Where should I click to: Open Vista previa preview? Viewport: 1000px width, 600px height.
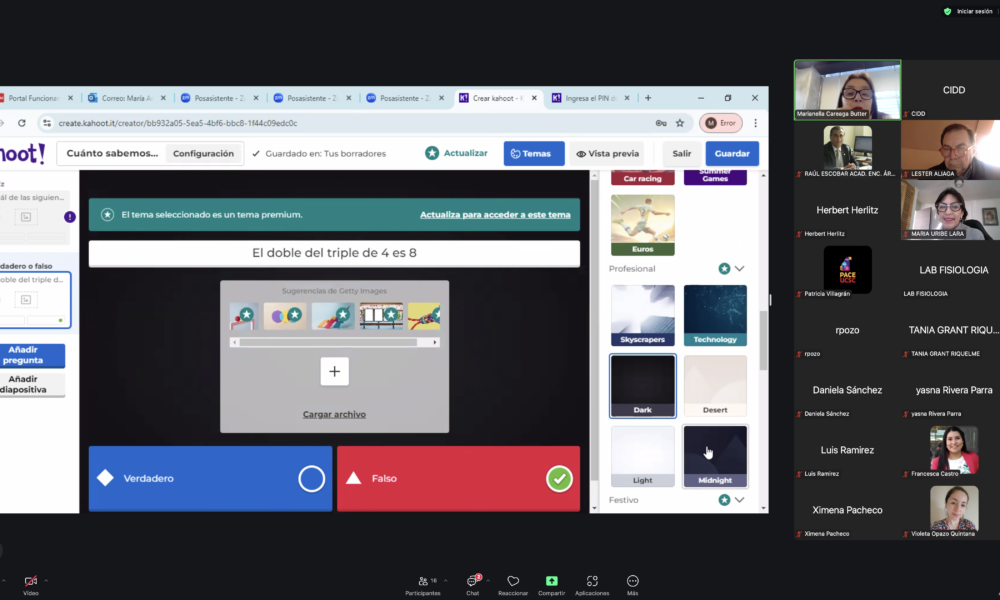[x=607, y=154]
